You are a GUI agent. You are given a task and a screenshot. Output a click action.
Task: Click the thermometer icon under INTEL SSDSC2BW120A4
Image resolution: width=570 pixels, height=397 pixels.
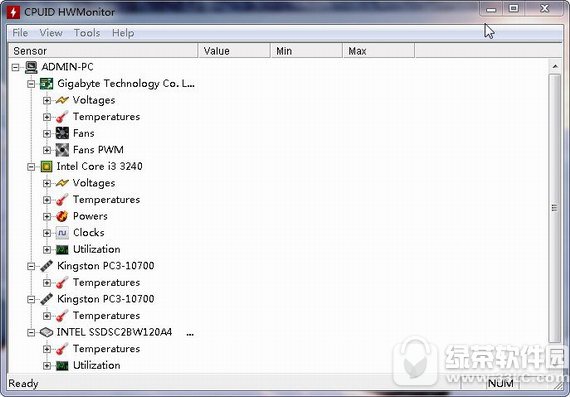[62, 349]
